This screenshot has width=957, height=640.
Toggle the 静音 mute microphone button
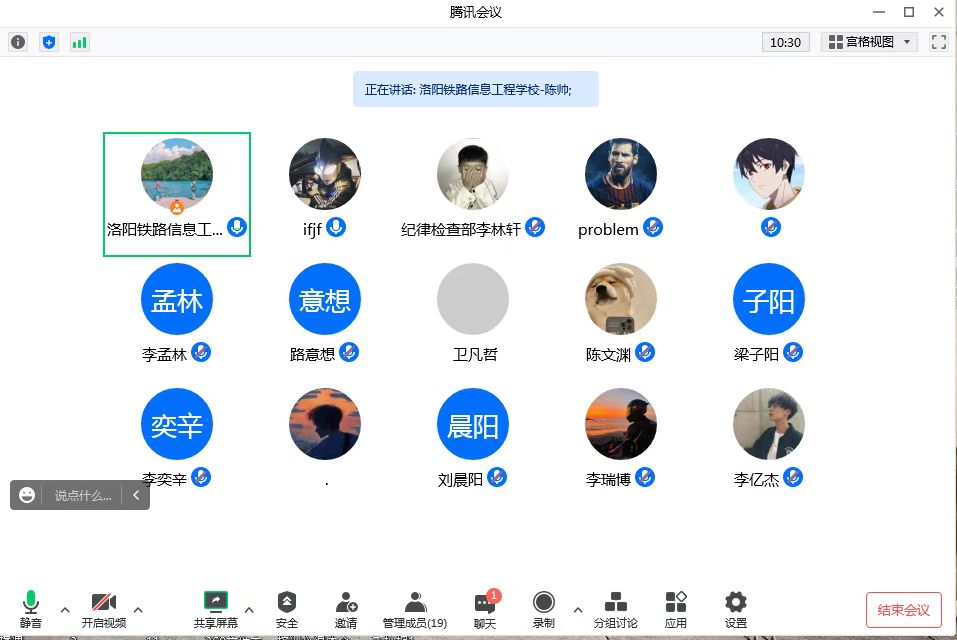(31, 609)
